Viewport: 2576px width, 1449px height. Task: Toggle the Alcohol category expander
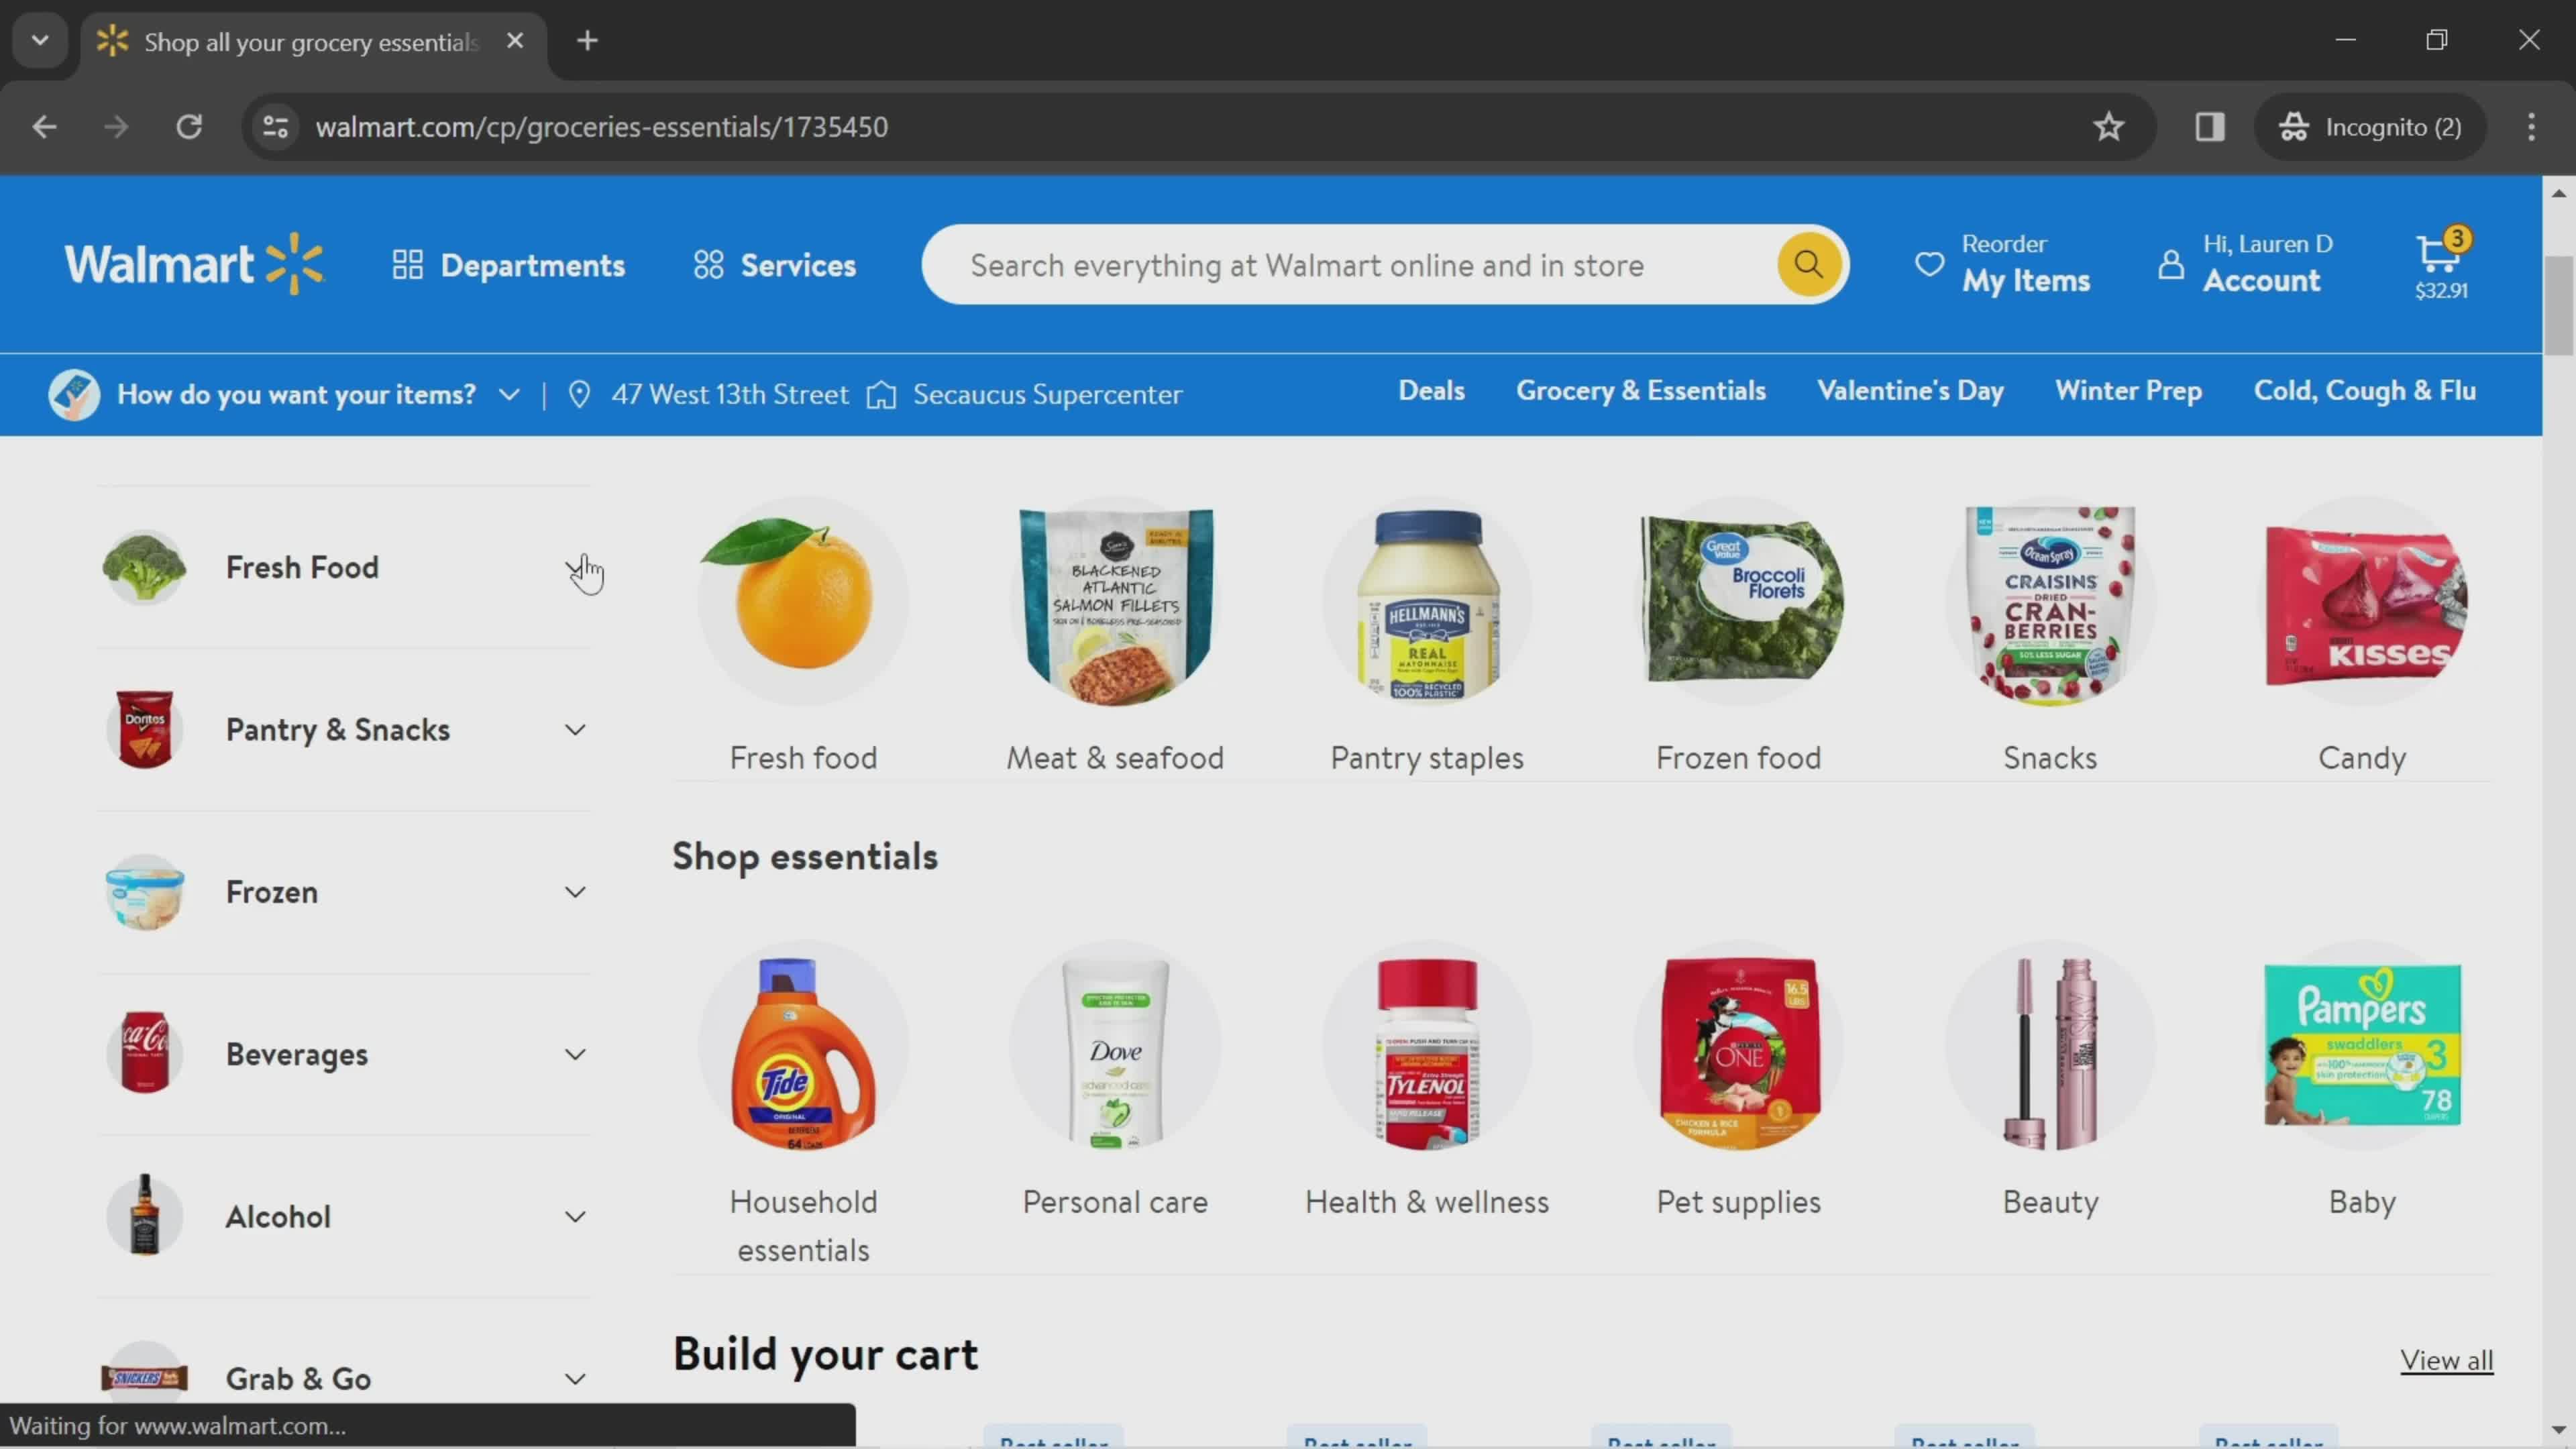click(575, 1216)
